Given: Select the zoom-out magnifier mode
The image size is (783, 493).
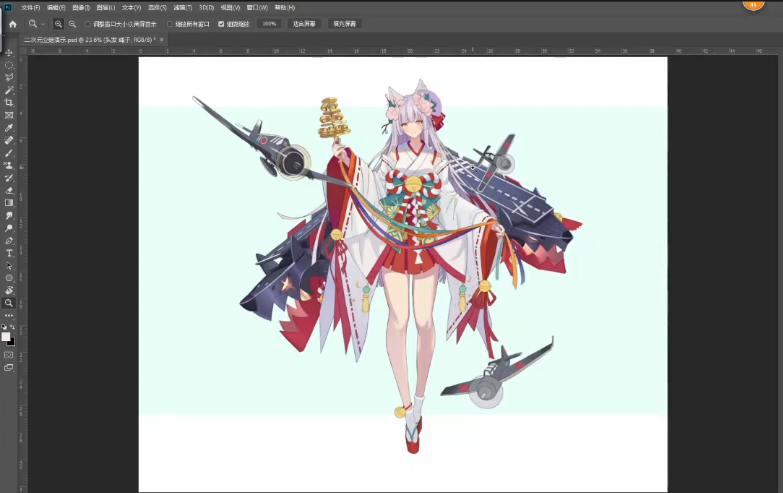Looking at the screenshot, I should point(72,23).
